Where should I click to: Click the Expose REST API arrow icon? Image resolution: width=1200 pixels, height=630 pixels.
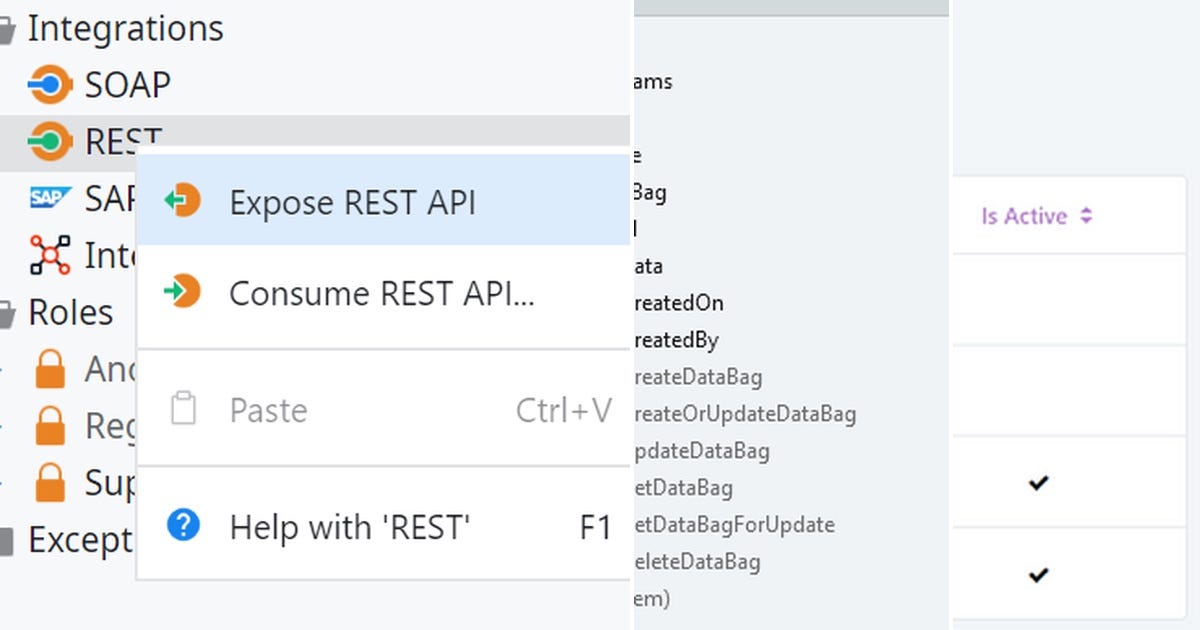pos(183,202)
